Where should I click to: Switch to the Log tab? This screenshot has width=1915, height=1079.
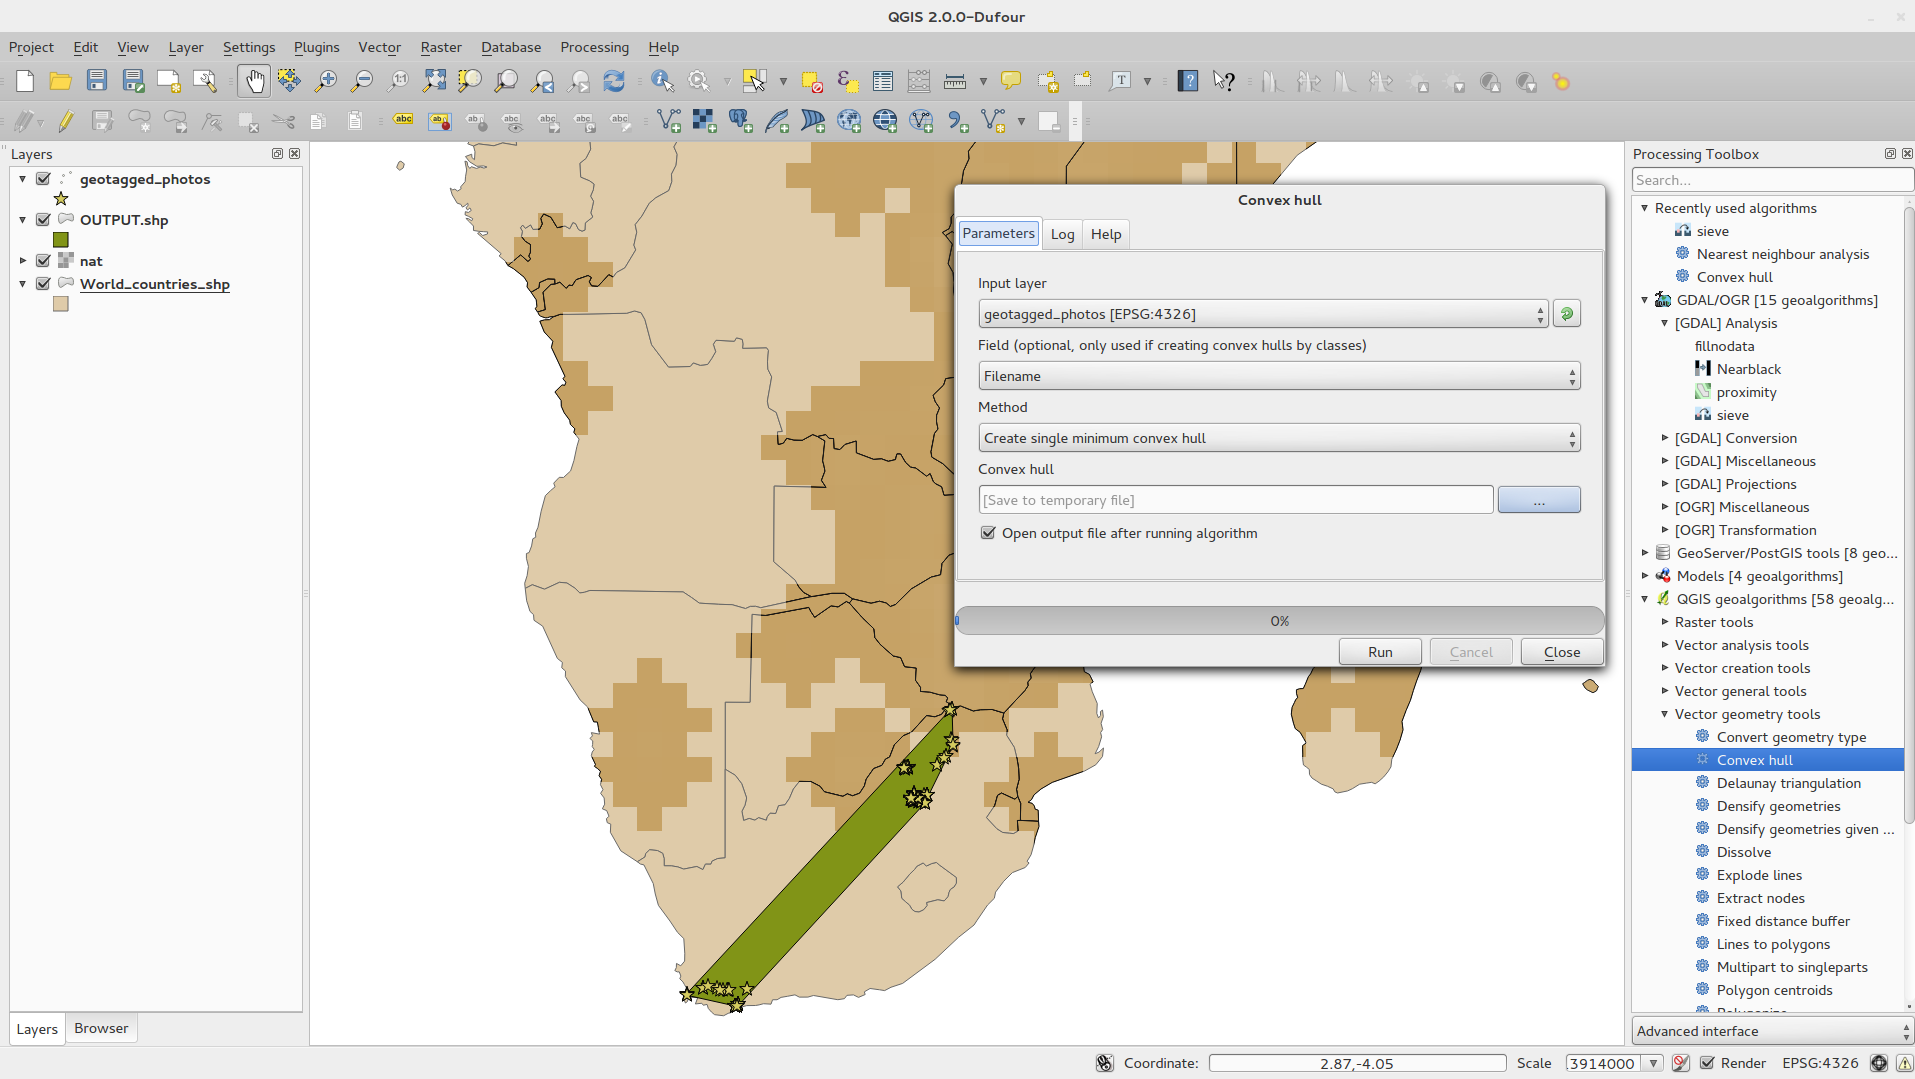click(x=1062, y=234)
